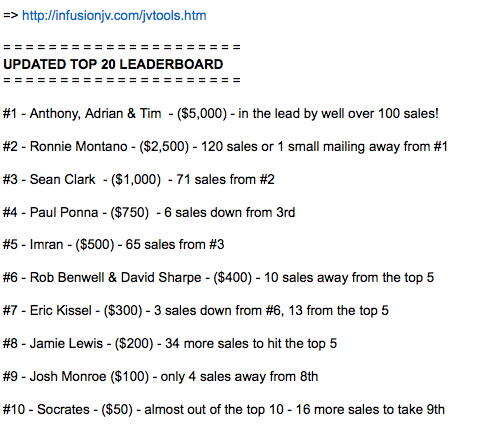Click the Ronnie Montano #2 line
Image resolution: width=483 pixels, height=430 pixels.
tap(225, 147)
